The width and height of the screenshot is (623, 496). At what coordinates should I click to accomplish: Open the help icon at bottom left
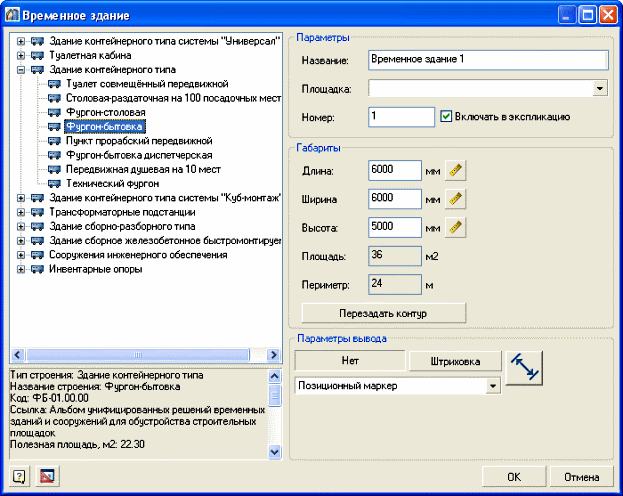19,476
